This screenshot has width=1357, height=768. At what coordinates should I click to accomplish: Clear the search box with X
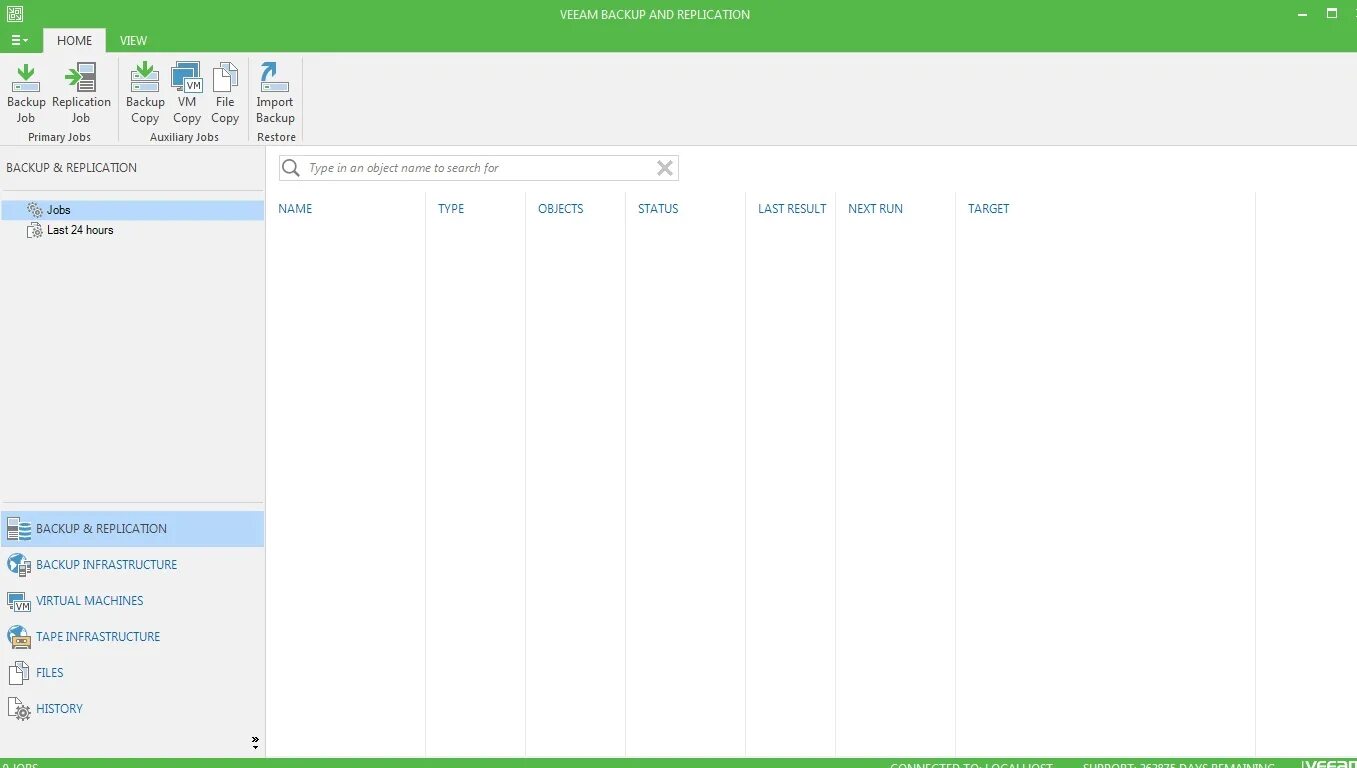[665, 168]
